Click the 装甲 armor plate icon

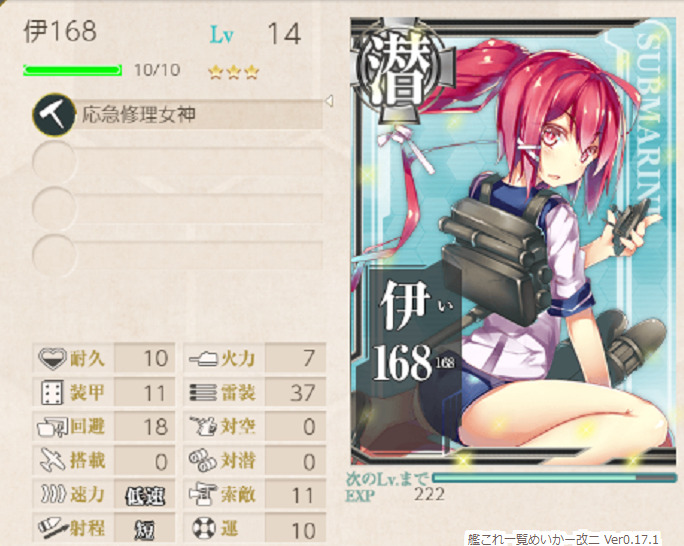(x=52, y=392)
